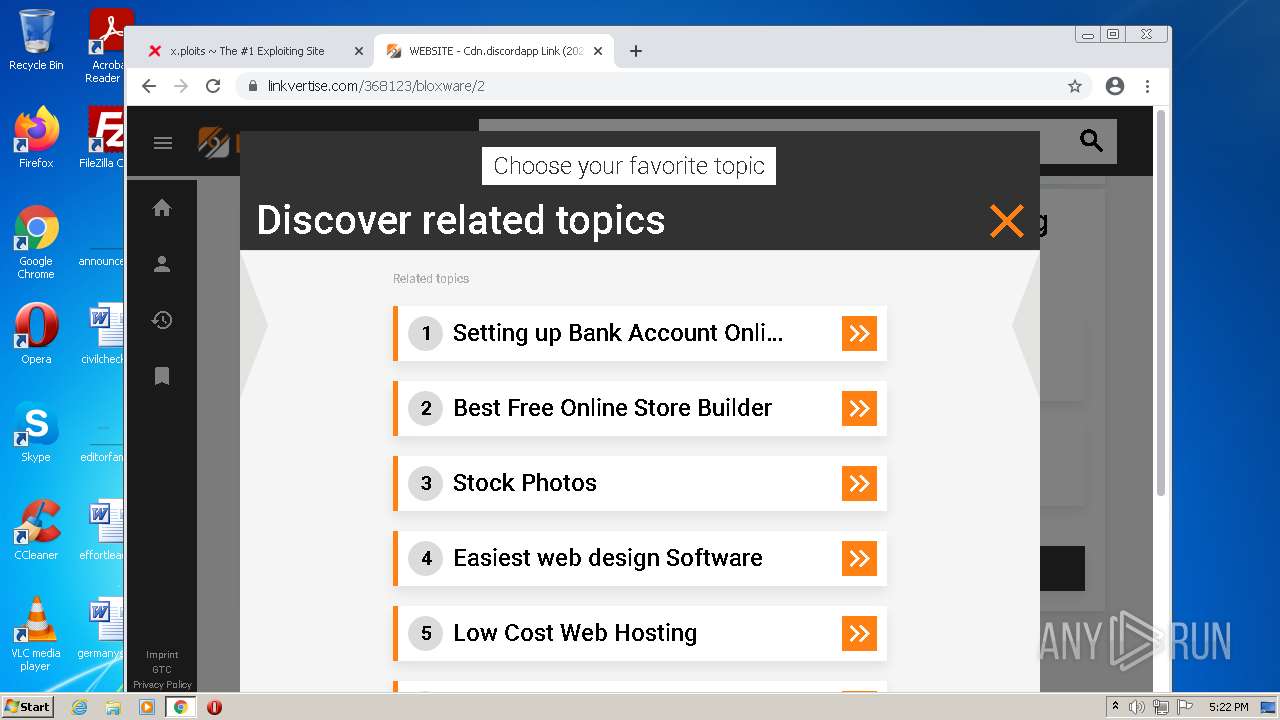Open CCleaner desktop shortcut
This screenshot has height=720, width=1280.
(x=36, y=529)
